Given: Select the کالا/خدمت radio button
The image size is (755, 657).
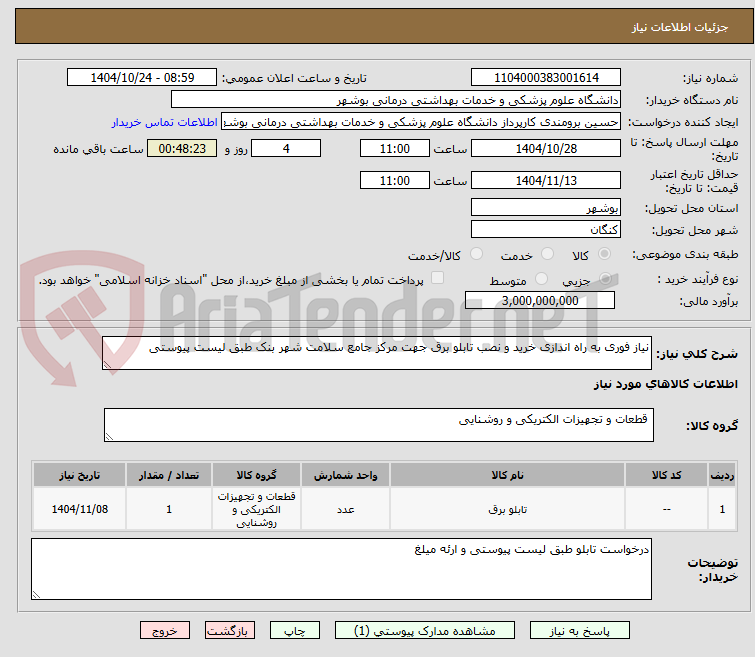Looking at the screenshot, I should (x=476, y=254).
